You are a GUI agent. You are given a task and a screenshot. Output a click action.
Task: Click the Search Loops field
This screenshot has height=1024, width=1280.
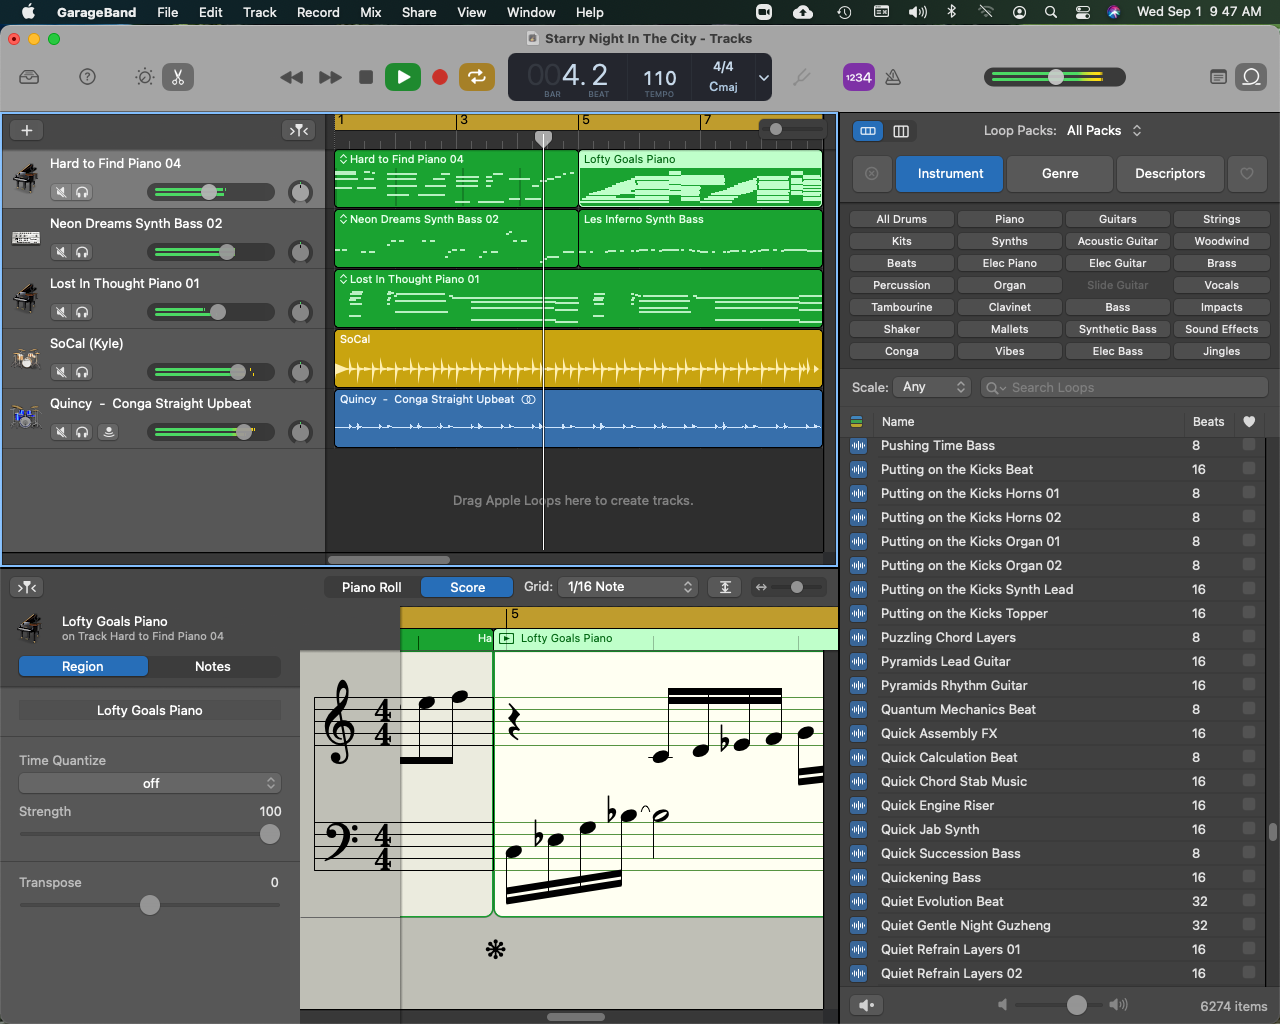1123,387
